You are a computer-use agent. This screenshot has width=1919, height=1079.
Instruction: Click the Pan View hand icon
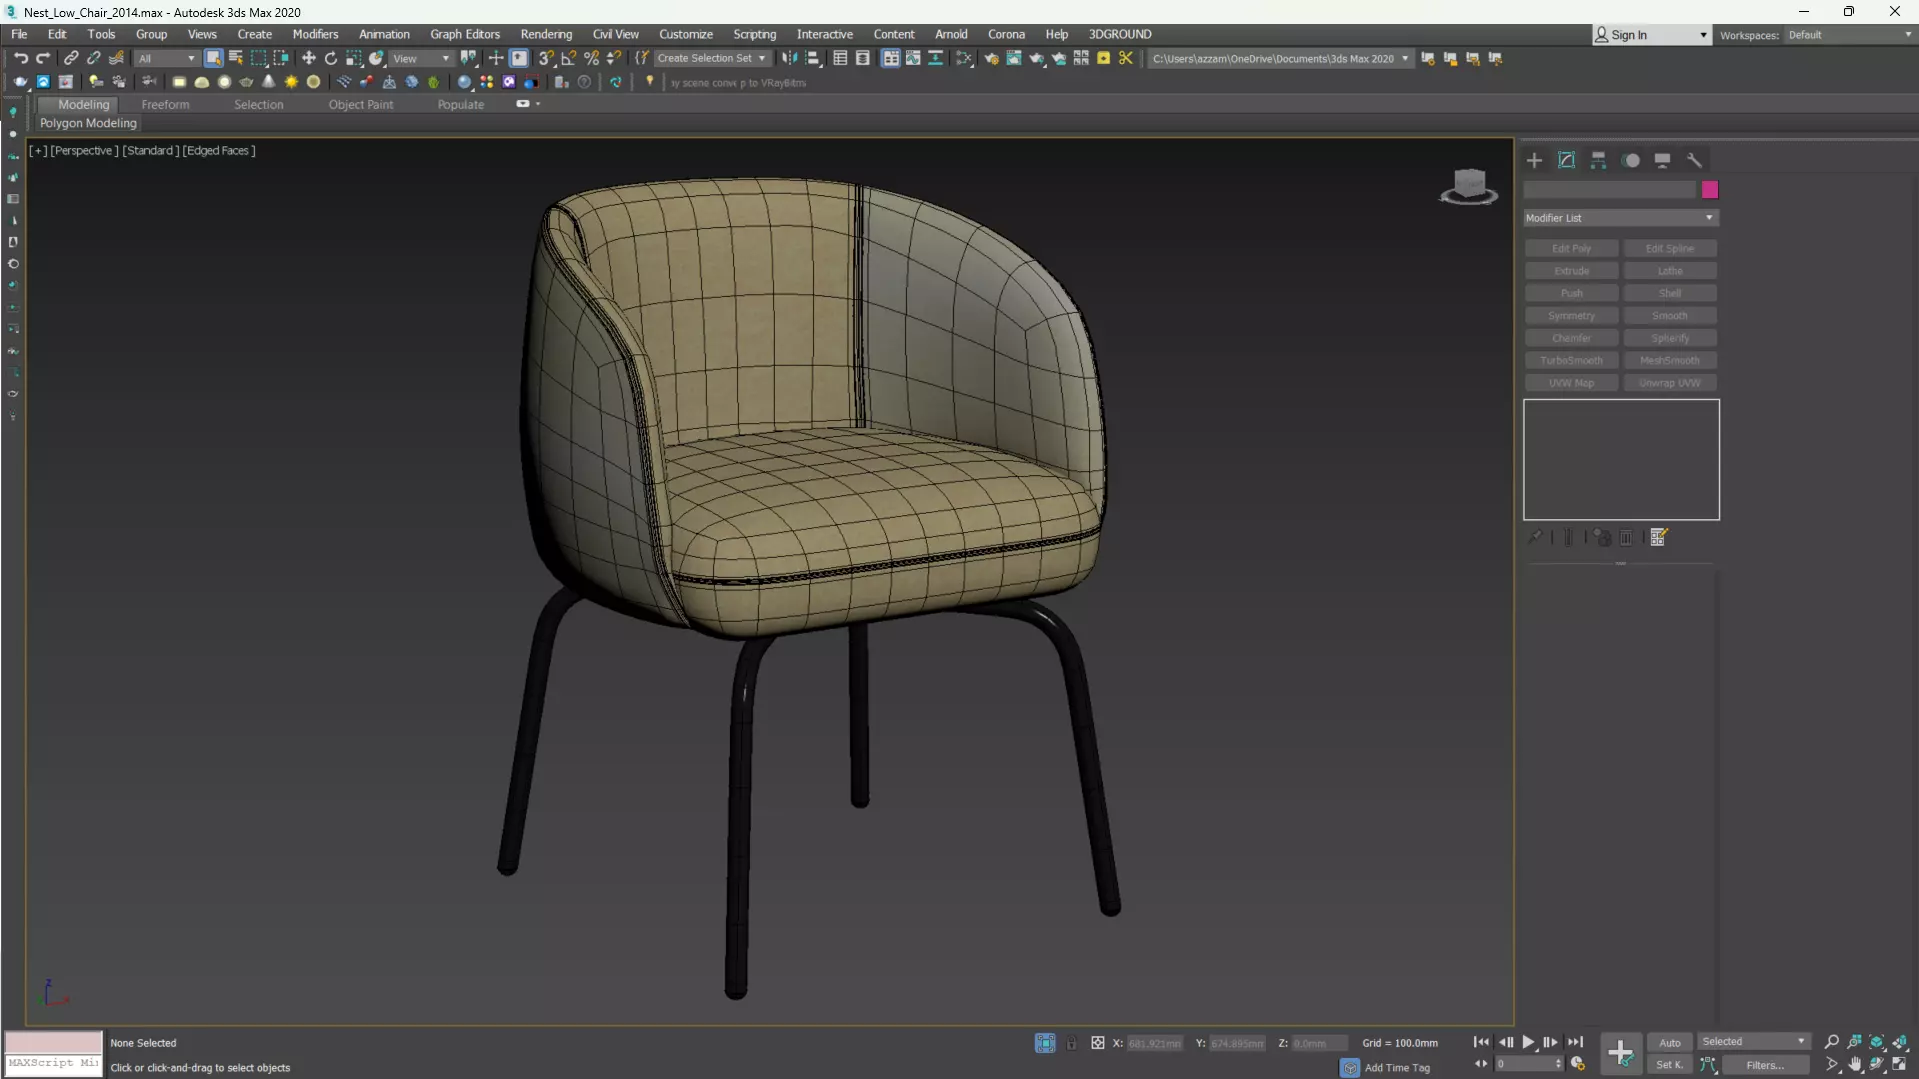click(1855, 1065)
